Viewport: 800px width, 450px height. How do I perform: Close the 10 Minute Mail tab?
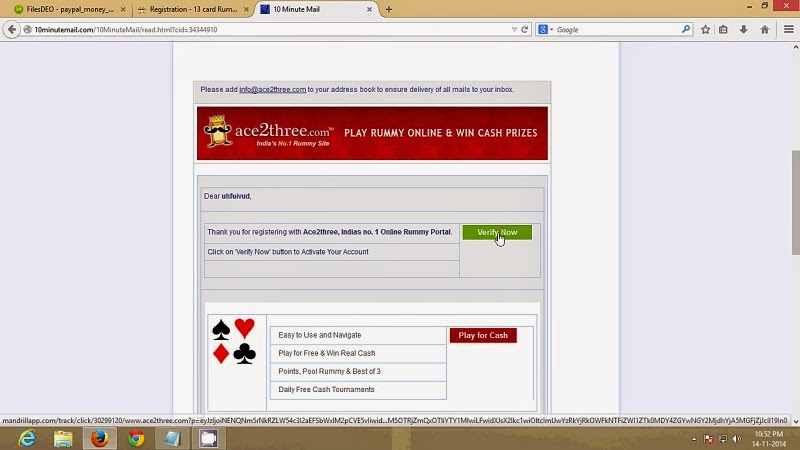(x=369, y=9)
